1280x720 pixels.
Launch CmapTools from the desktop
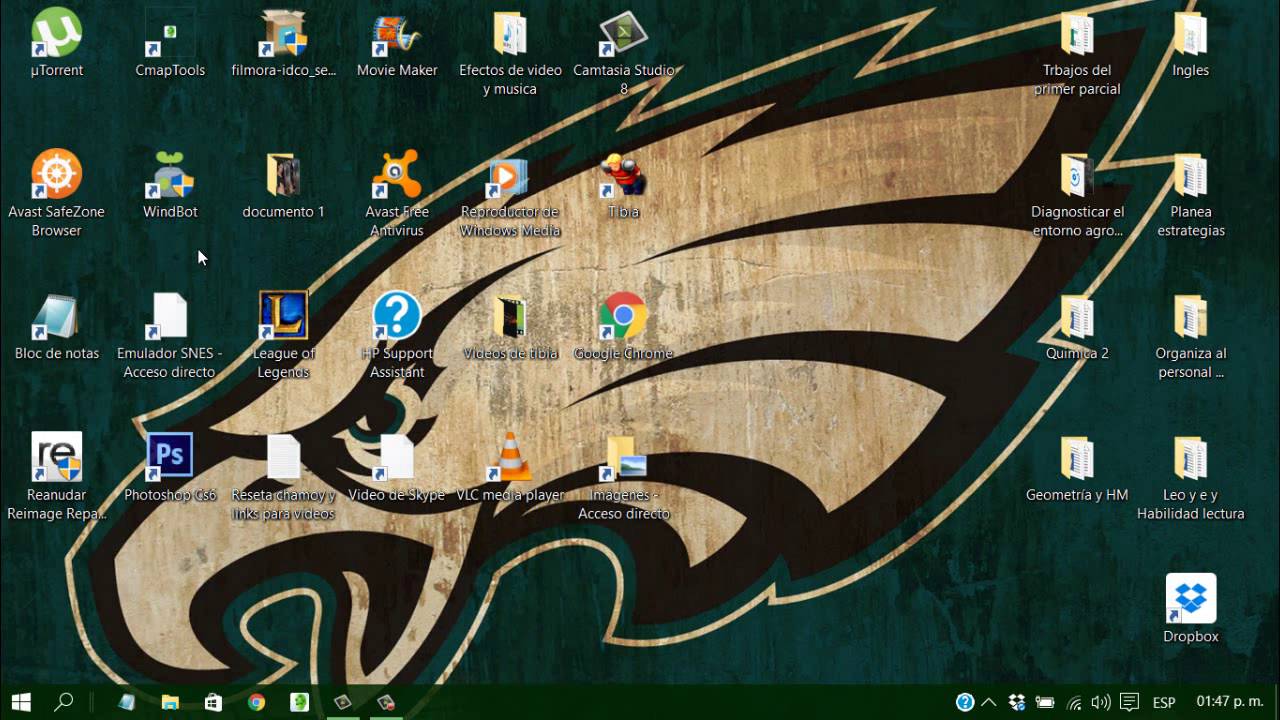pos(170,44)
